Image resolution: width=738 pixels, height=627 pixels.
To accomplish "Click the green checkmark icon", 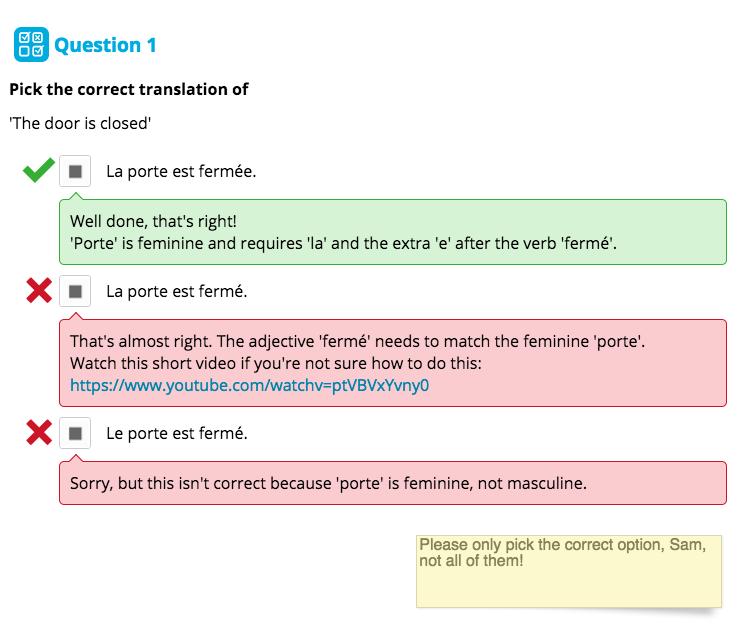I will point(38,171).
